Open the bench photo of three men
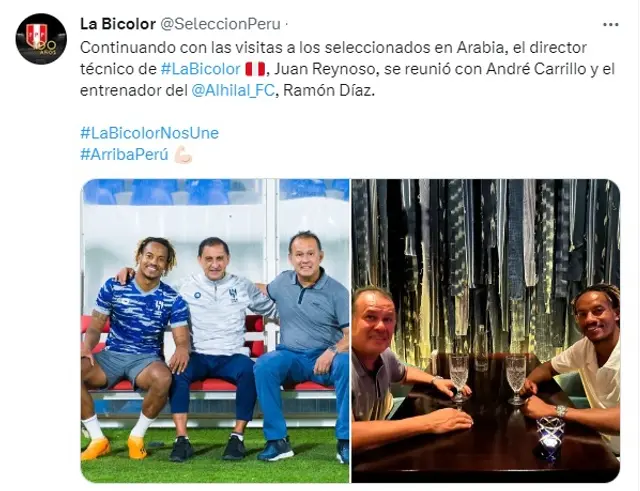 coord(215,331)
